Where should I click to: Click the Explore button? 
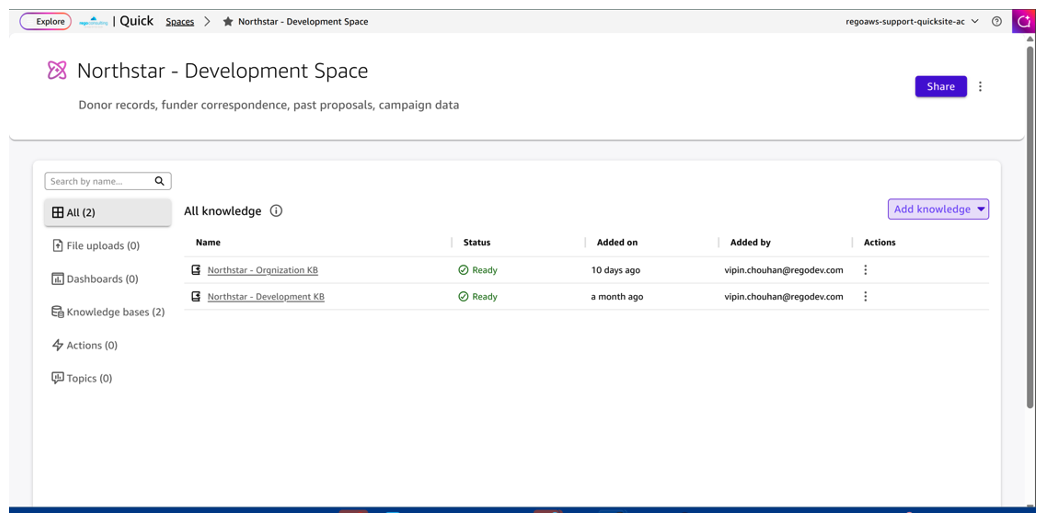click(x=45, y=21)
